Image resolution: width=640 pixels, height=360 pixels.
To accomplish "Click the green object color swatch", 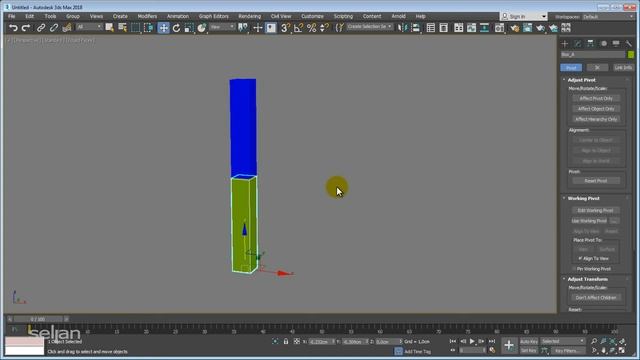I will [631, 55].
